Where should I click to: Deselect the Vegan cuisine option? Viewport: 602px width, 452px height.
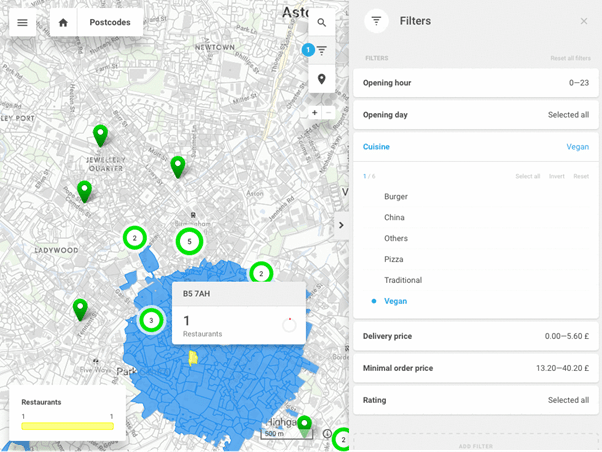[395, 301]
